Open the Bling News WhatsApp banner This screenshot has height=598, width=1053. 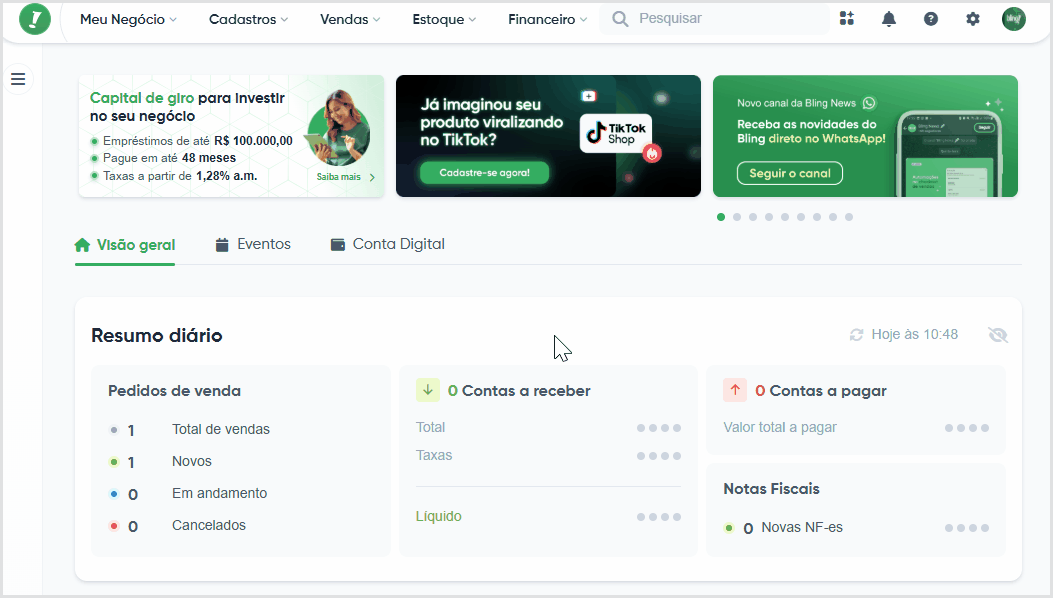coord(865,136)
